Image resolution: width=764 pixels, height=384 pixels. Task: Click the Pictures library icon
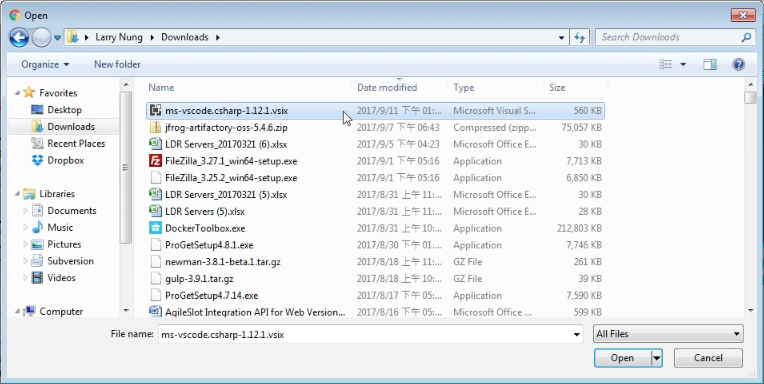38,244
